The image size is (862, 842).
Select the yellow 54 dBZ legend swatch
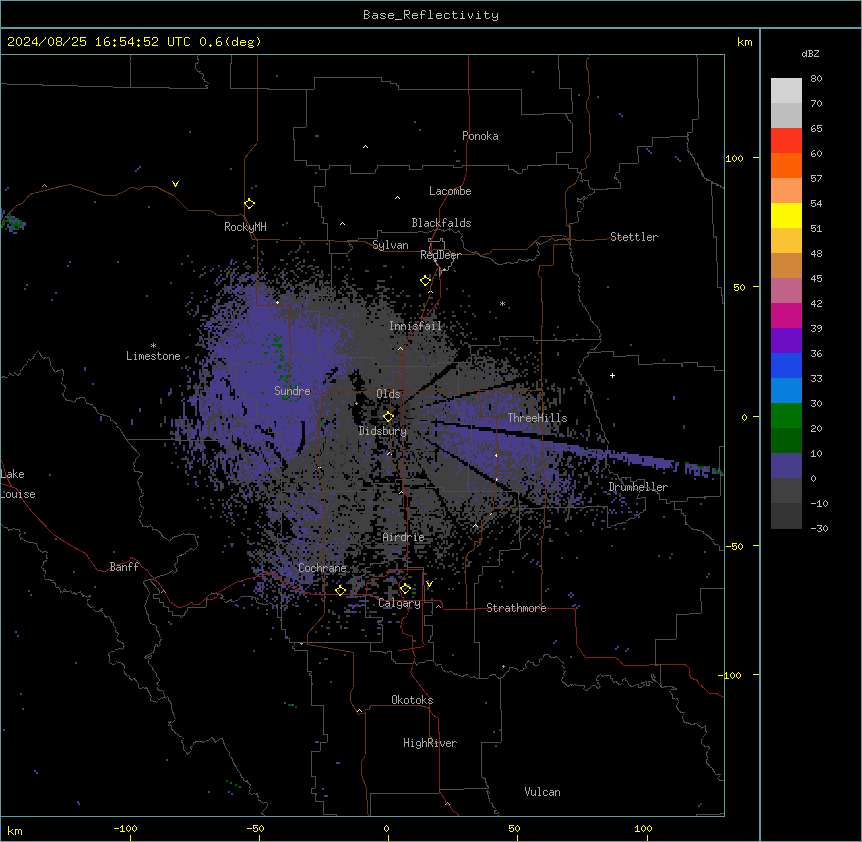point(786,215)
